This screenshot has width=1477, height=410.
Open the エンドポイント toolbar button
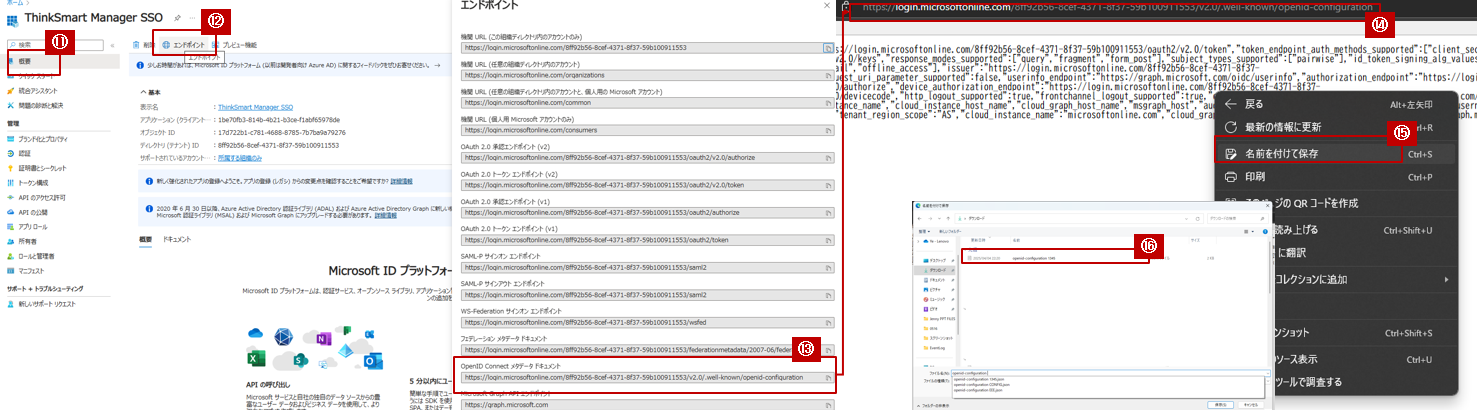[x=184, y=46]
